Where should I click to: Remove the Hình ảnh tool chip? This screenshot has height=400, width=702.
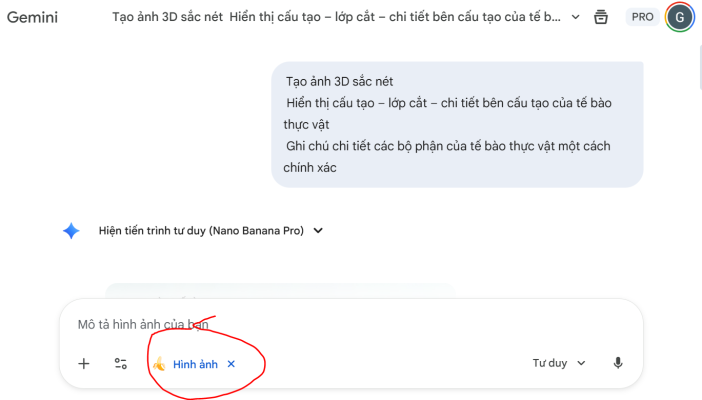pos(231,364)
